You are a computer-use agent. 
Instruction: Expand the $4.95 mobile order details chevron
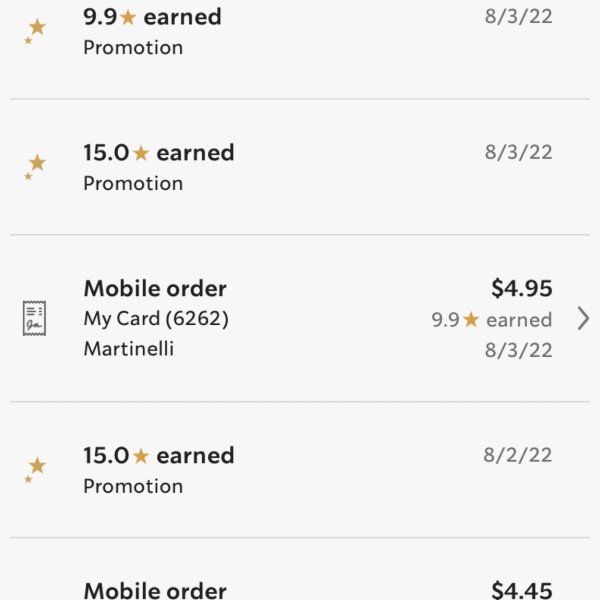tap(583, 318)
